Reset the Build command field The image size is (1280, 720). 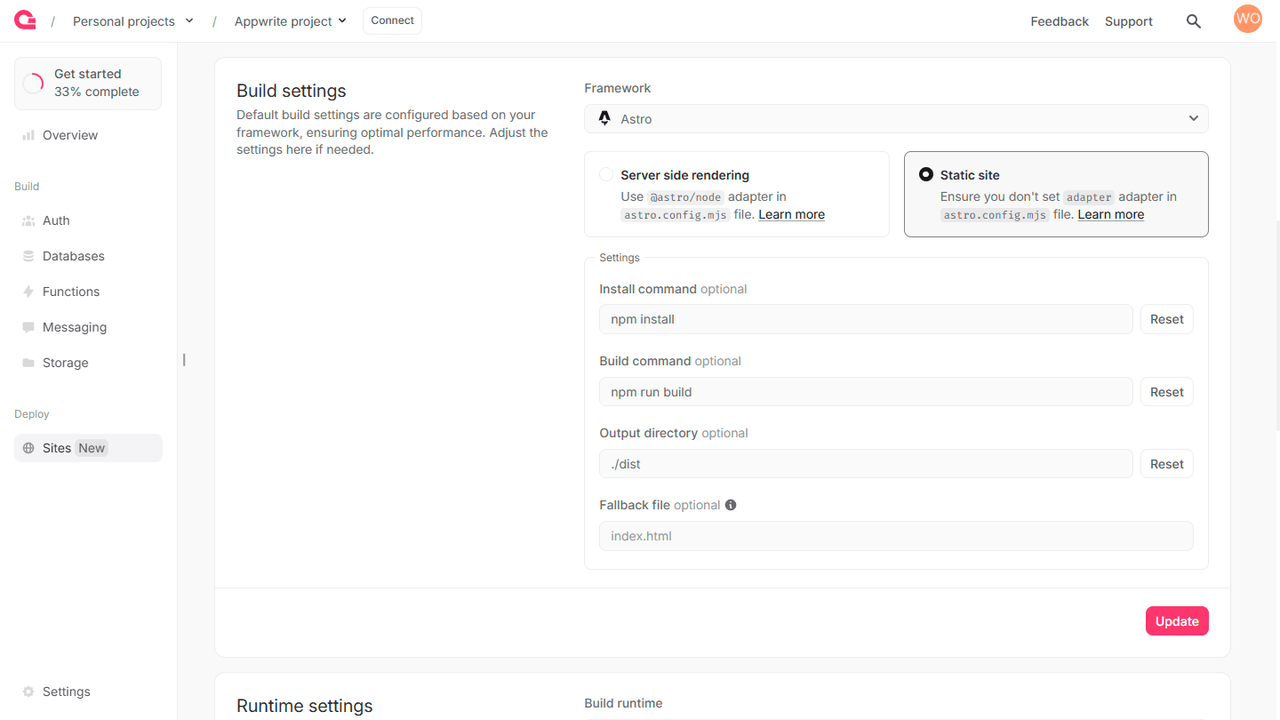pos(1166,392)
